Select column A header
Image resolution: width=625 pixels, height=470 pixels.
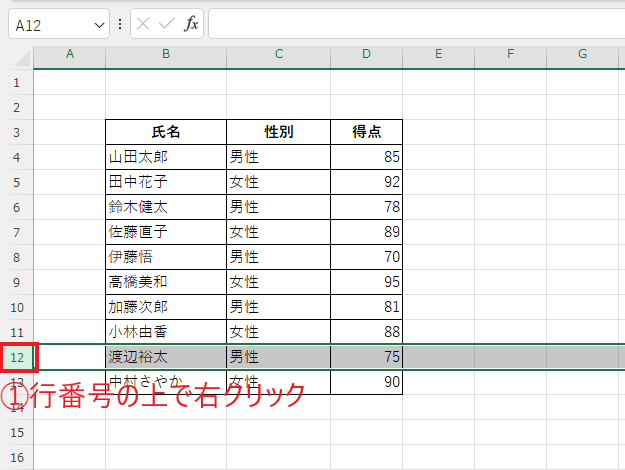pos(70,57)
